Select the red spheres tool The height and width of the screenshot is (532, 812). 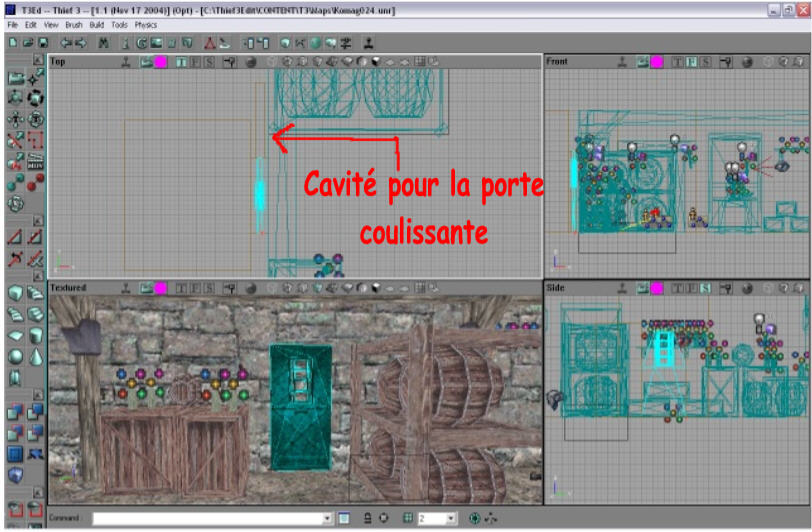point(35,182)
